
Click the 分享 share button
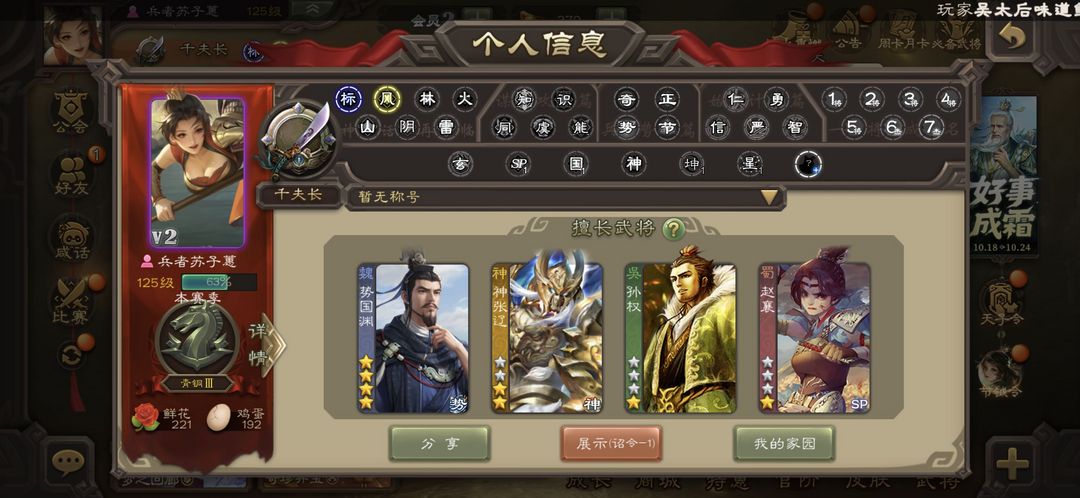pos(439,443)
